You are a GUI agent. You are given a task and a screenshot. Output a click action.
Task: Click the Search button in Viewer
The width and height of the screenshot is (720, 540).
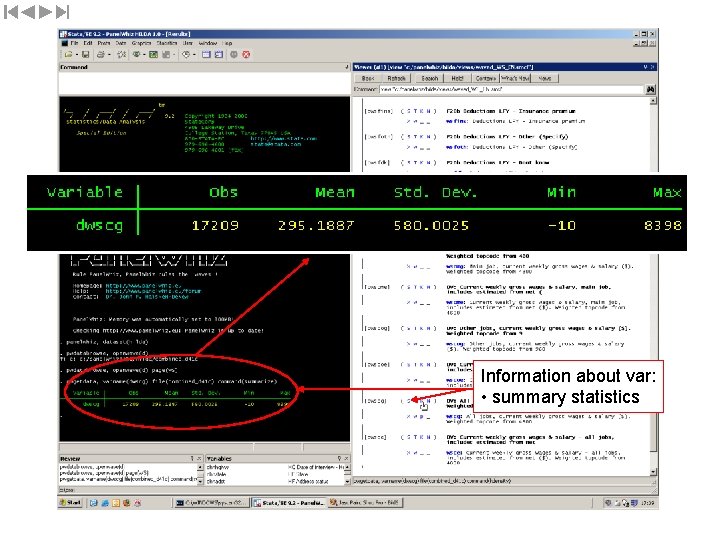click(430, 79)
